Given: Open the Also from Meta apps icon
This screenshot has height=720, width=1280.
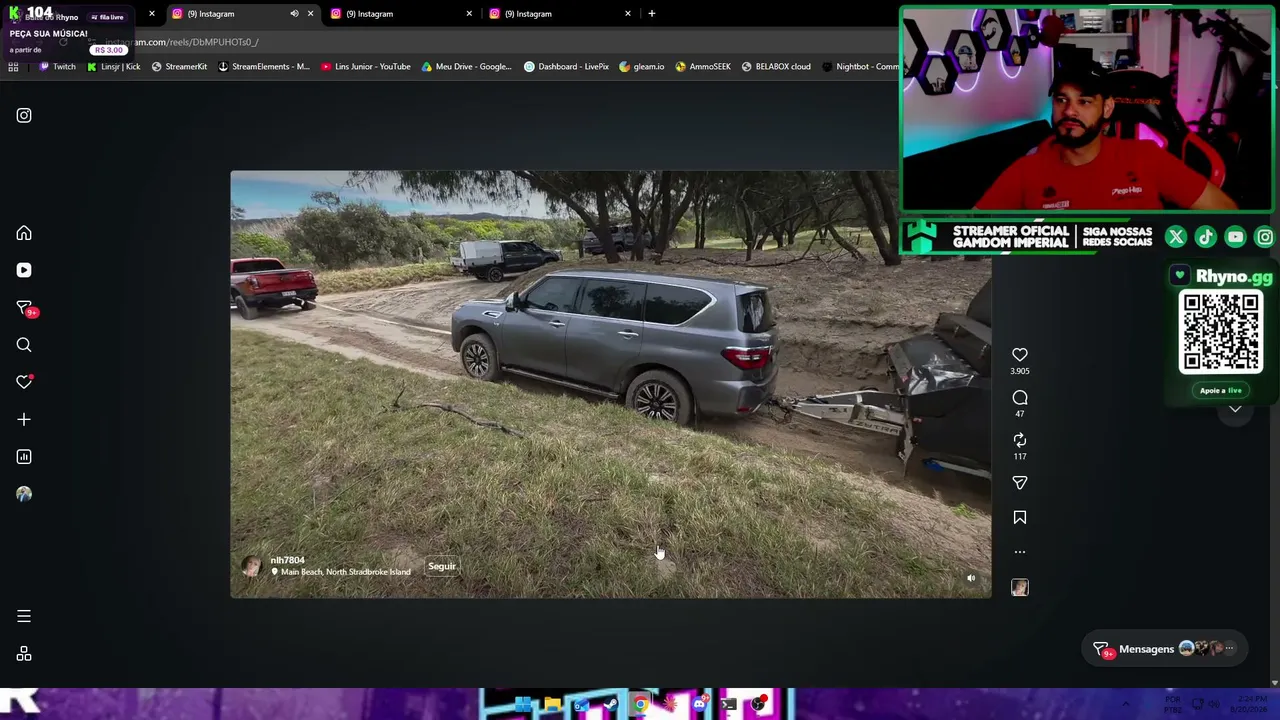Looking at the screenshot, I should (x=24, y=654).
